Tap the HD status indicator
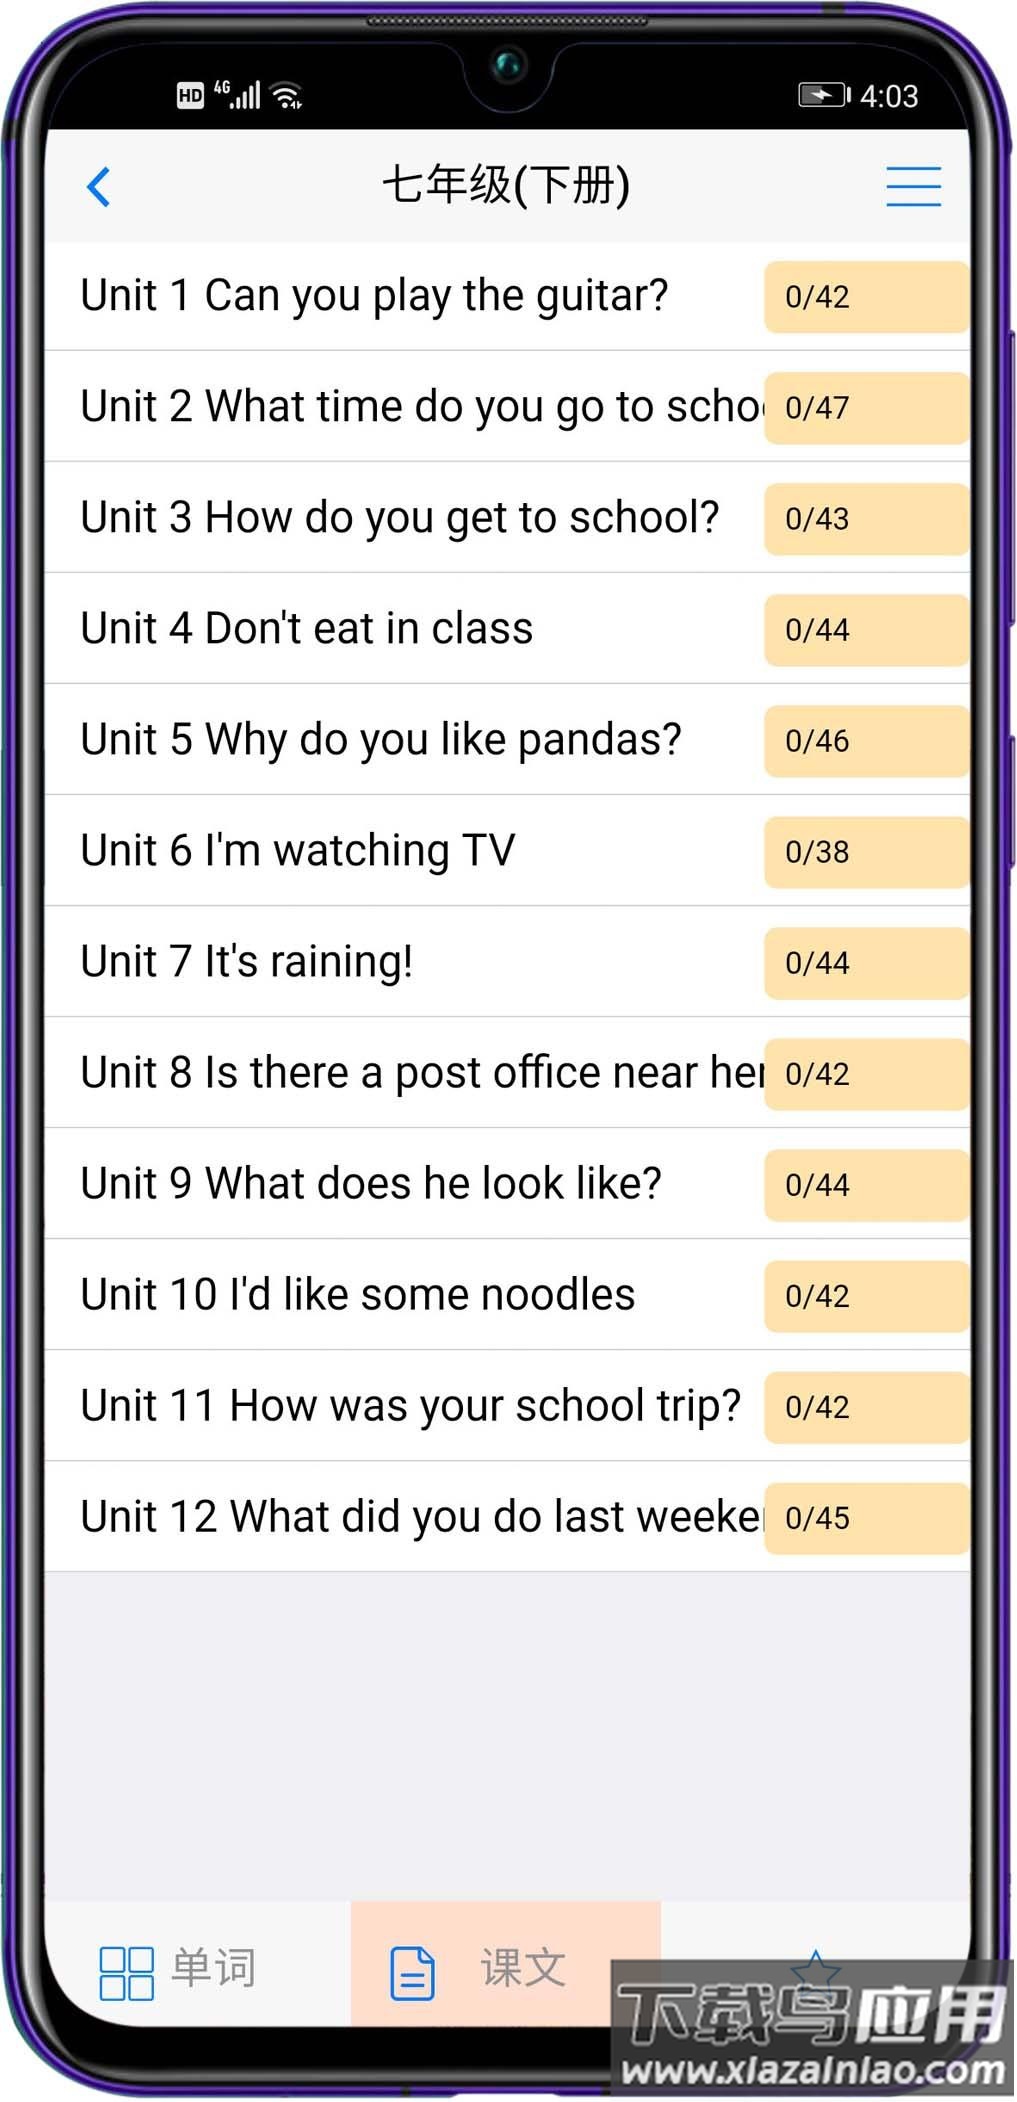The height and width of the screenshot is (2102, 1017). coord(190,96)
